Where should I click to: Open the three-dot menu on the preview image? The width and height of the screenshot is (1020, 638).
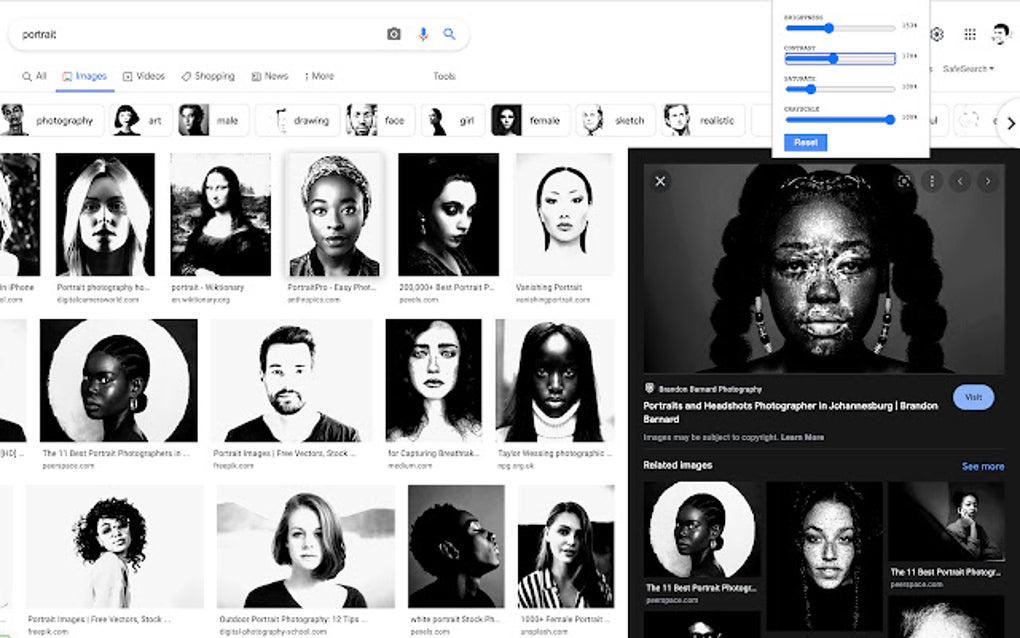(x=932, y=181)
